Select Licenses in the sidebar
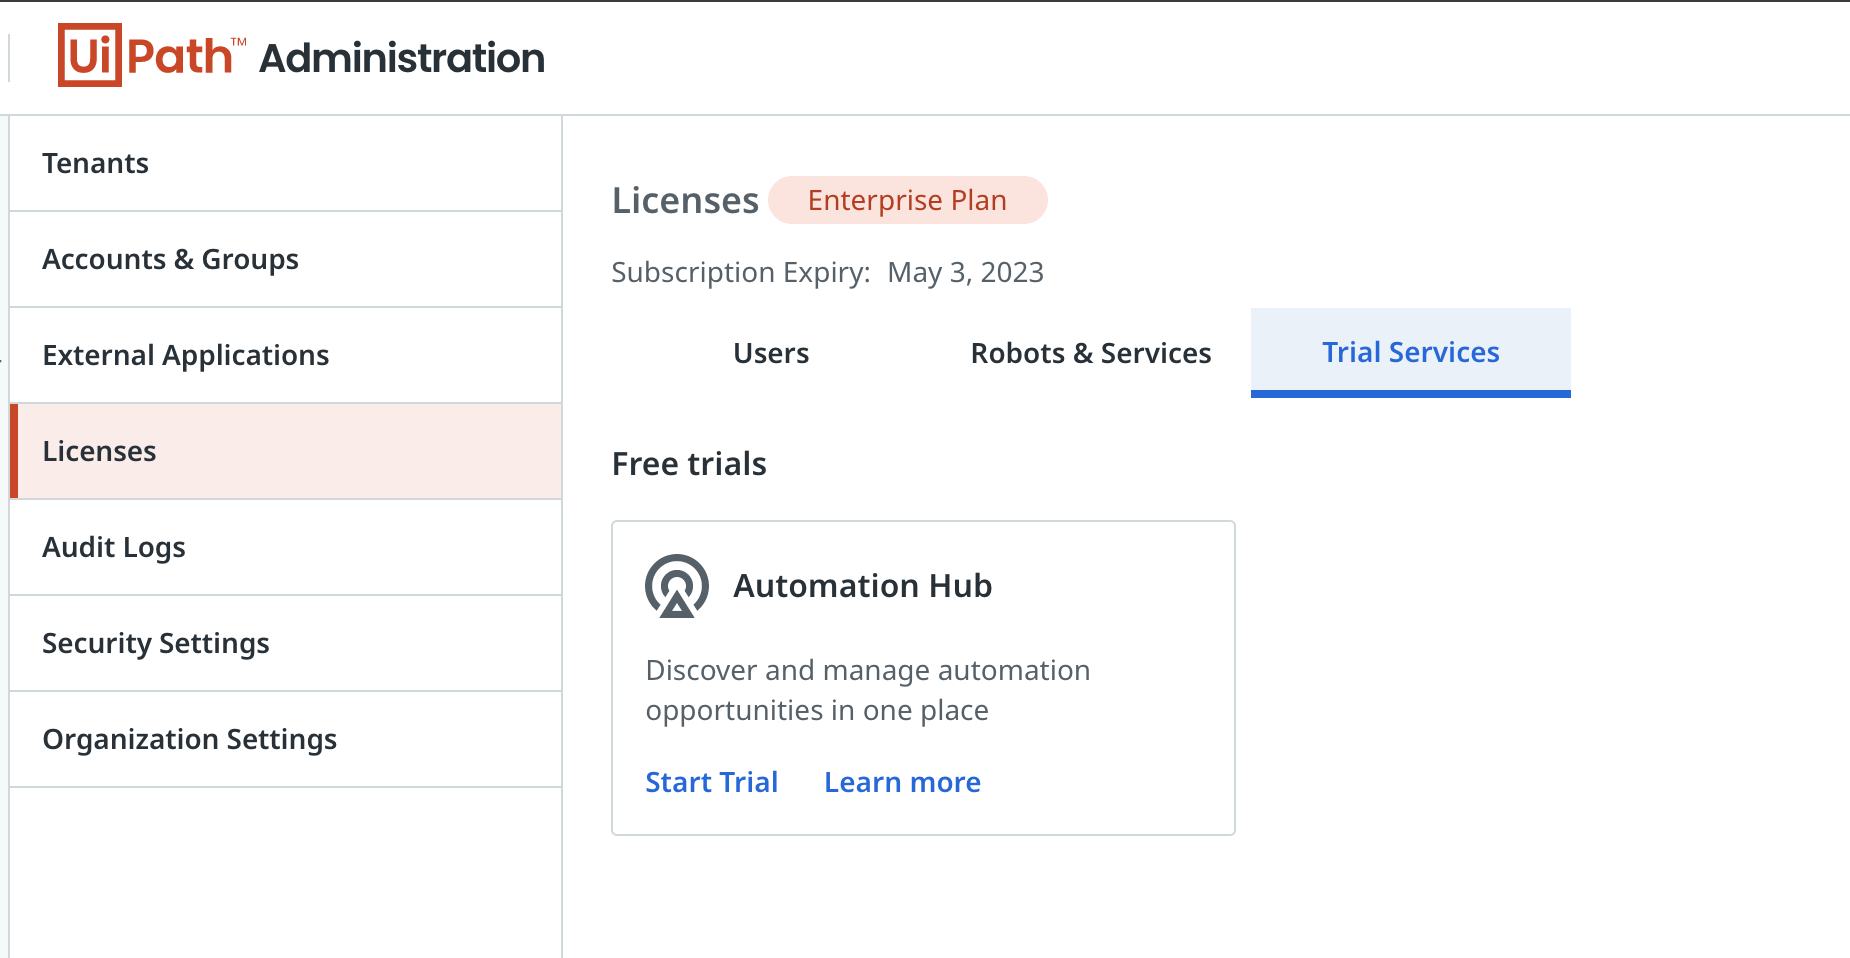This screenshot has height=958, width=1850. (100, 451)
